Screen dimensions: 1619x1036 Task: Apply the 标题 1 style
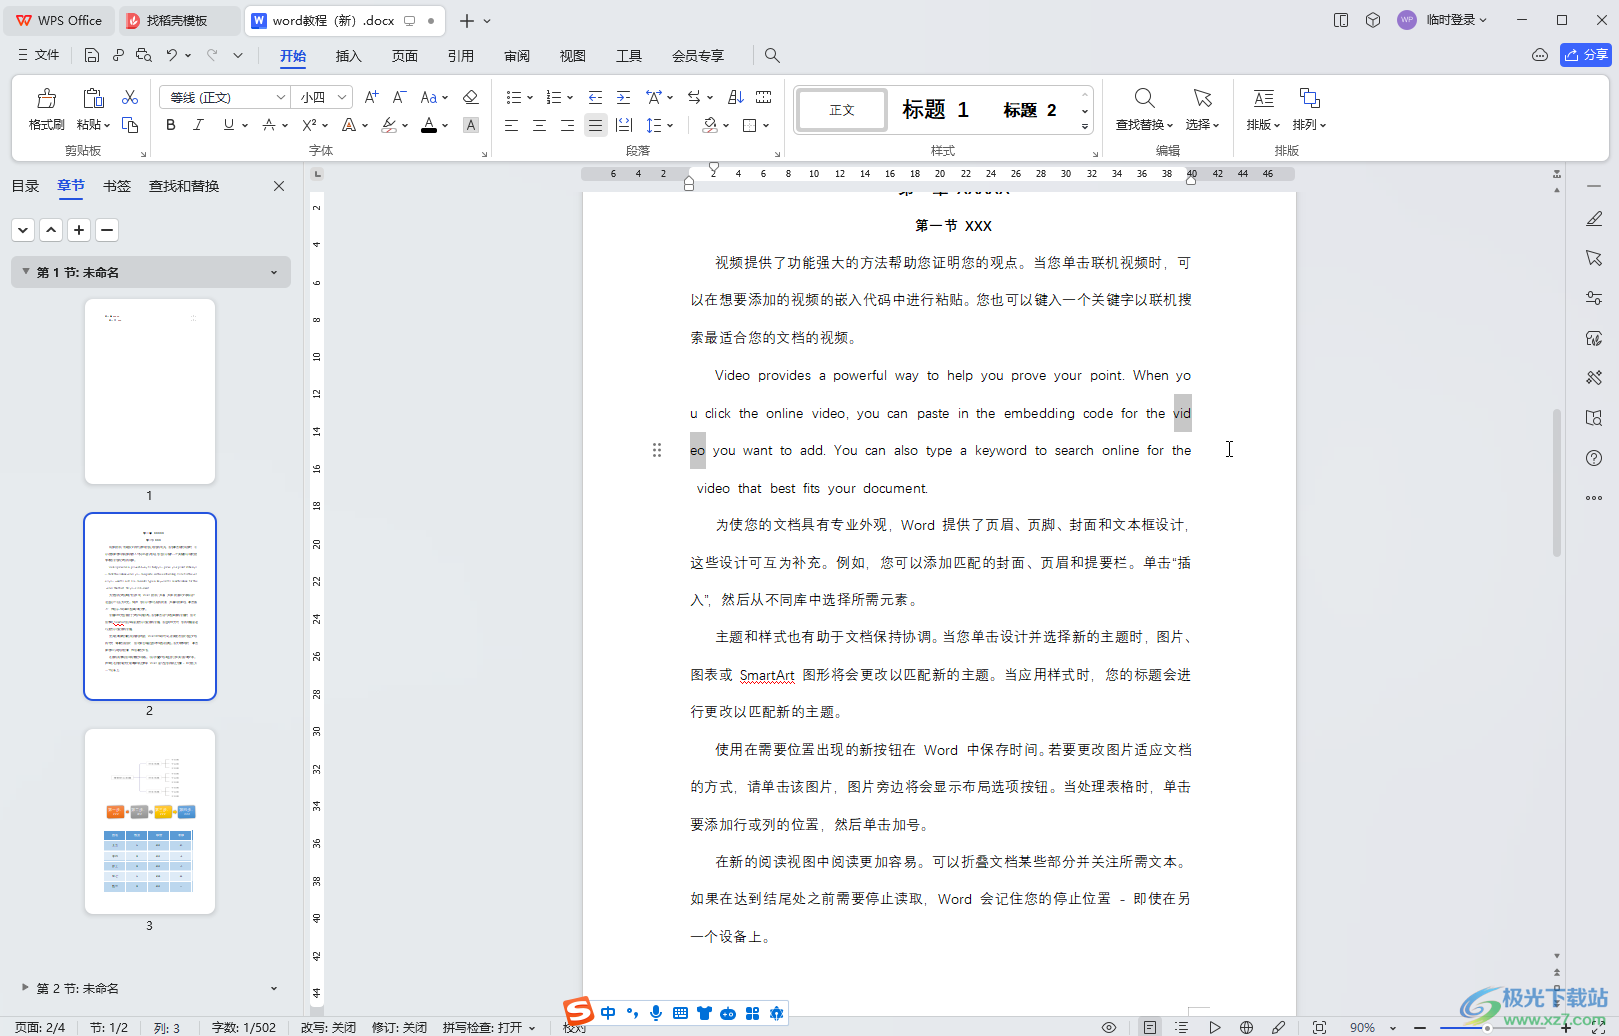click(935, 110)
